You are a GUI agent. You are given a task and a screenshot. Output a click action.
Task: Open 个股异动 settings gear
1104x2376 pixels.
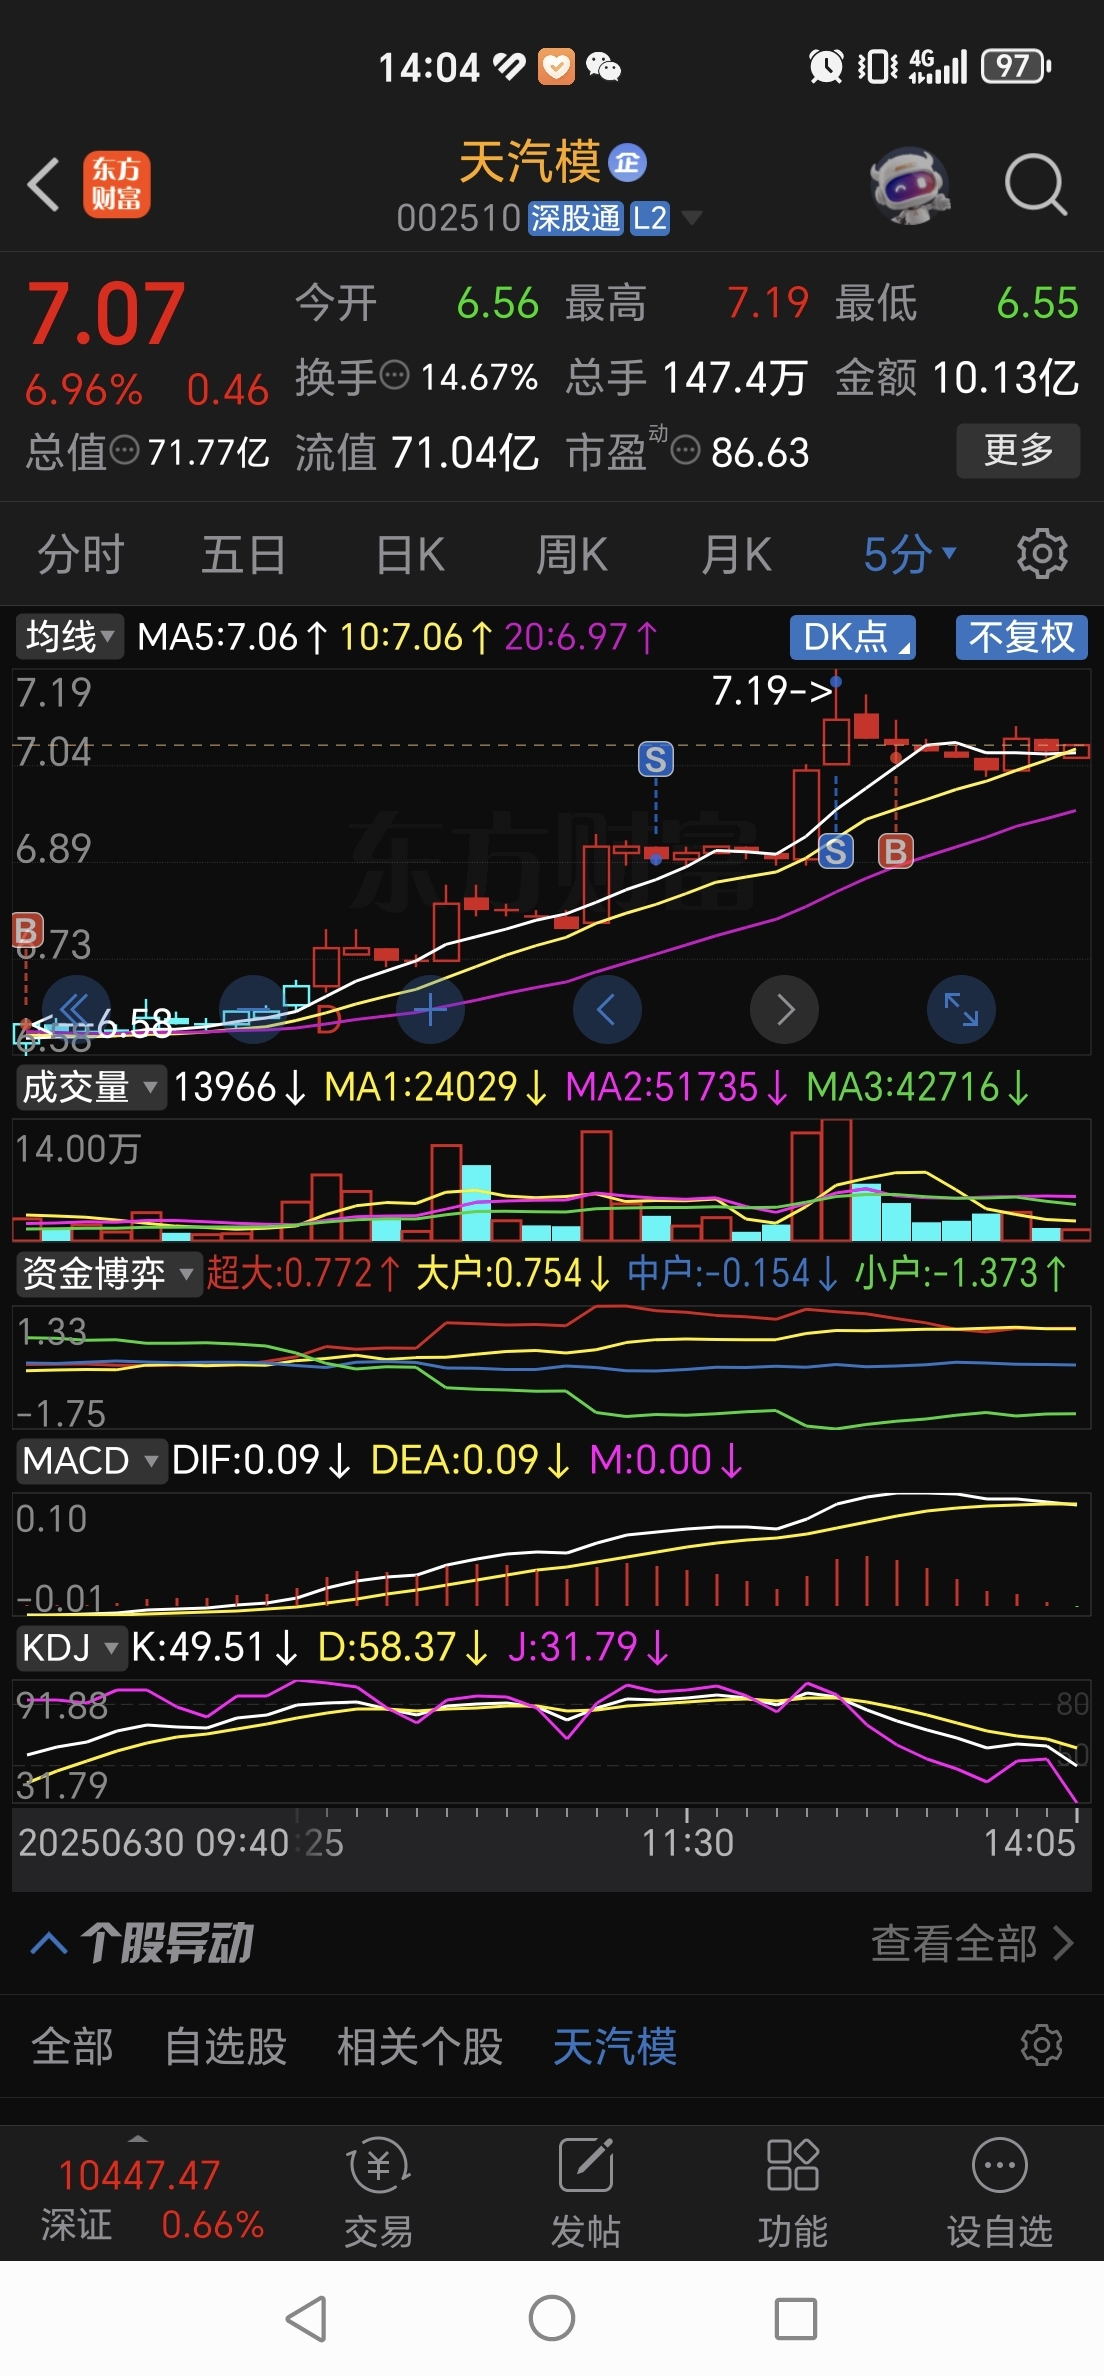[x=1041, y=2044]
